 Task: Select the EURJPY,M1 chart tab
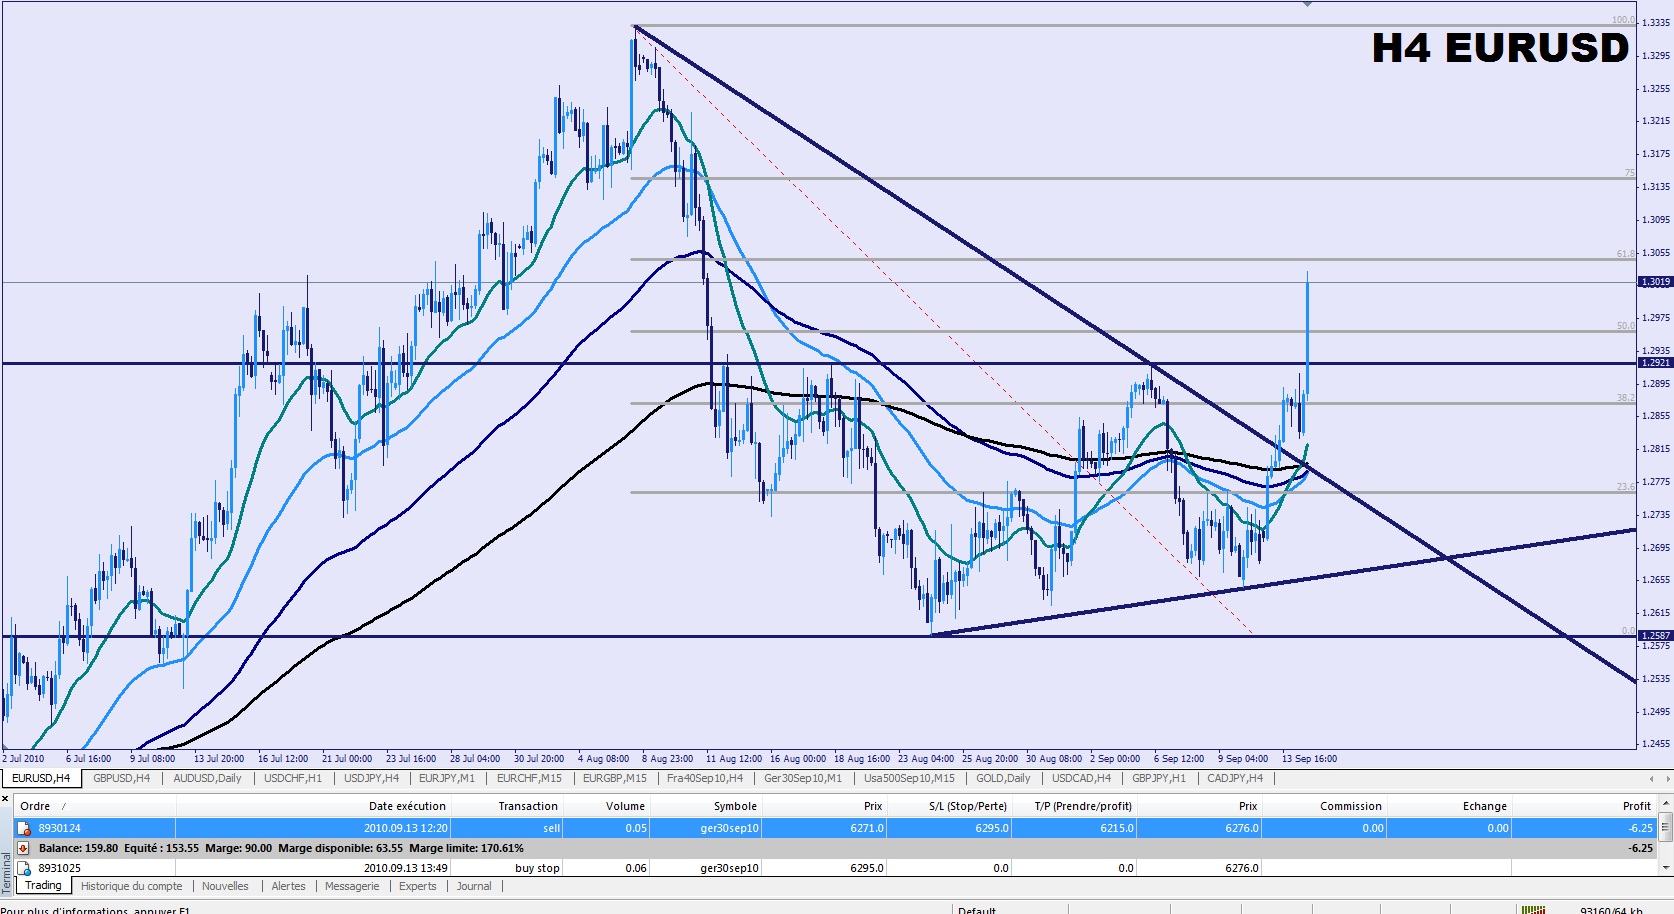[447, 778]
